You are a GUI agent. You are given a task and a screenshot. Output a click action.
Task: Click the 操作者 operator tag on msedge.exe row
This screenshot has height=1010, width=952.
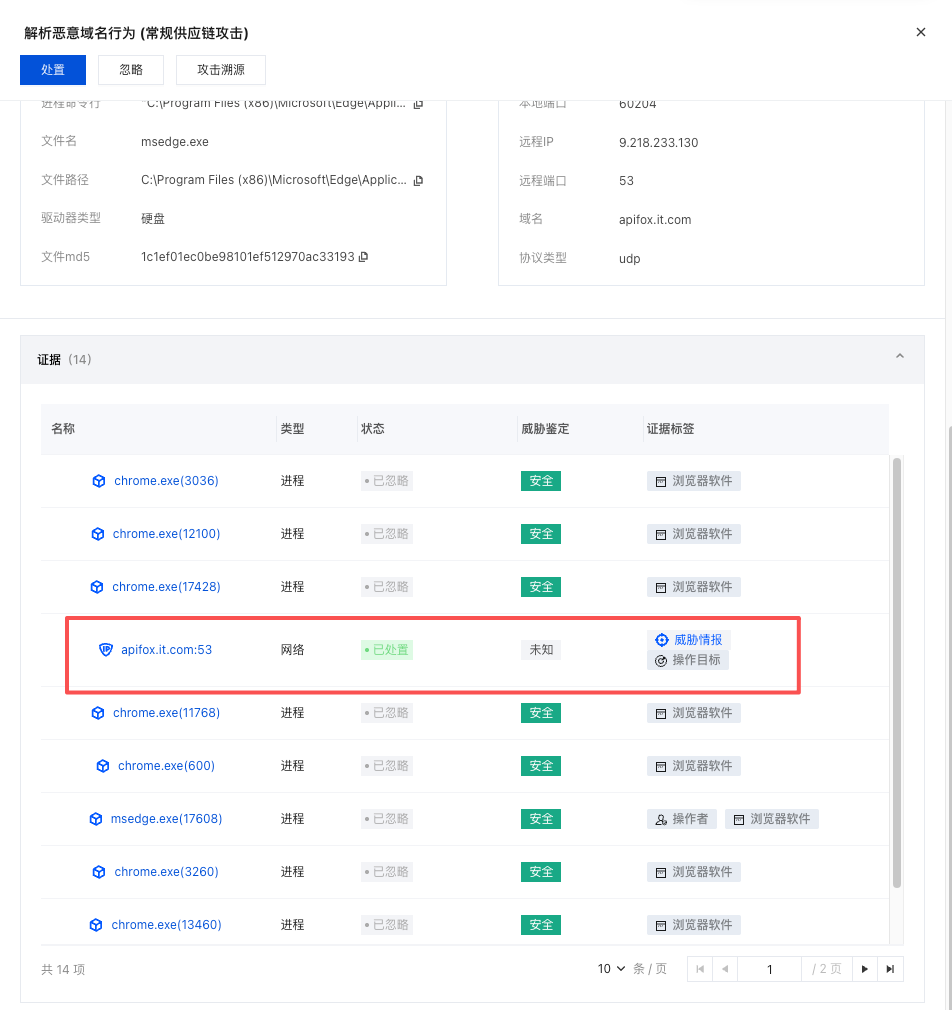681,818
